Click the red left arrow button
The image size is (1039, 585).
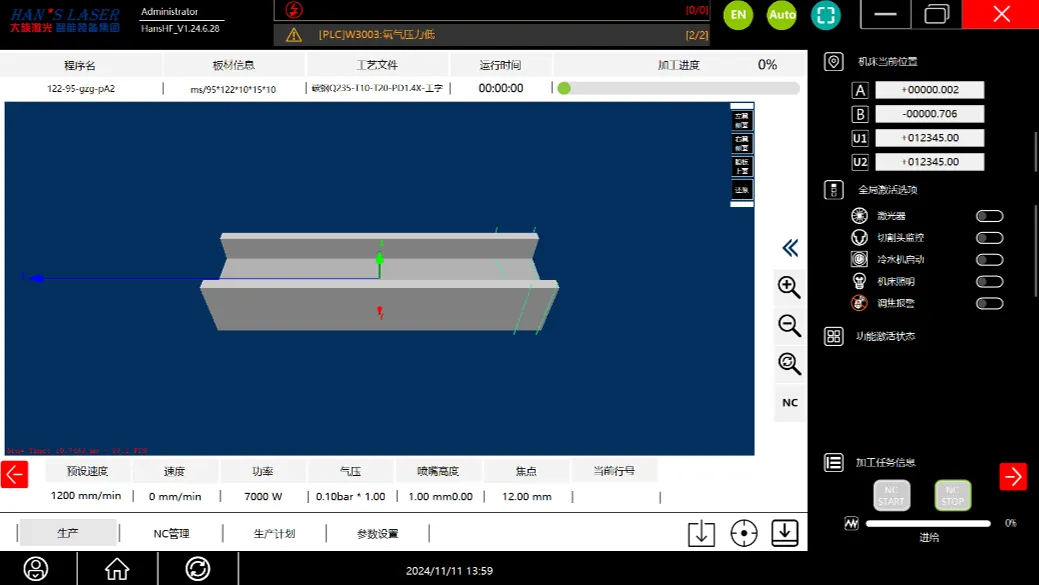tap(15, 474)
